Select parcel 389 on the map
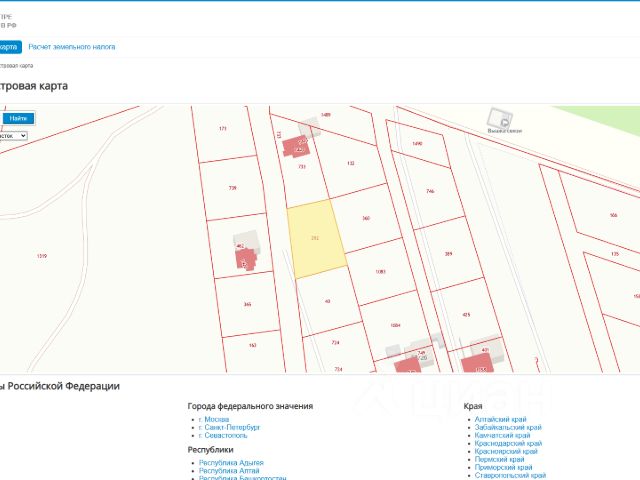 coord(448,254)
